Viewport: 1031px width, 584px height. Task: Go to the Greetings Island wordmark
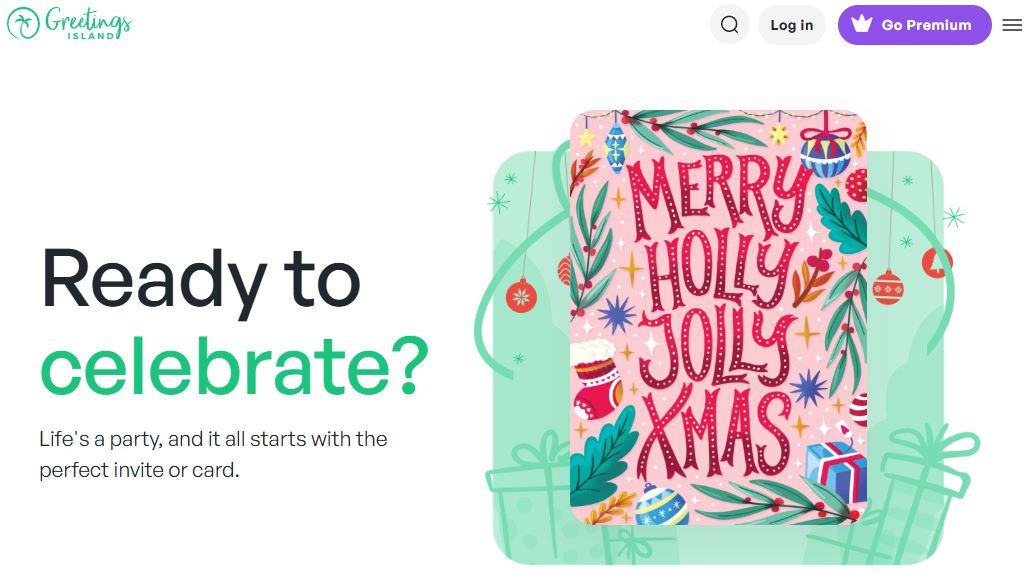[x=87, y=23]
